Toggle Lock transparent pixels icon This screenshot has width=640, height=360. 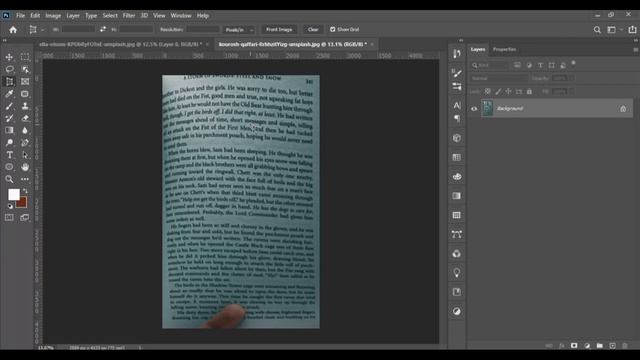pyautogui.click(x=487, y=92)
